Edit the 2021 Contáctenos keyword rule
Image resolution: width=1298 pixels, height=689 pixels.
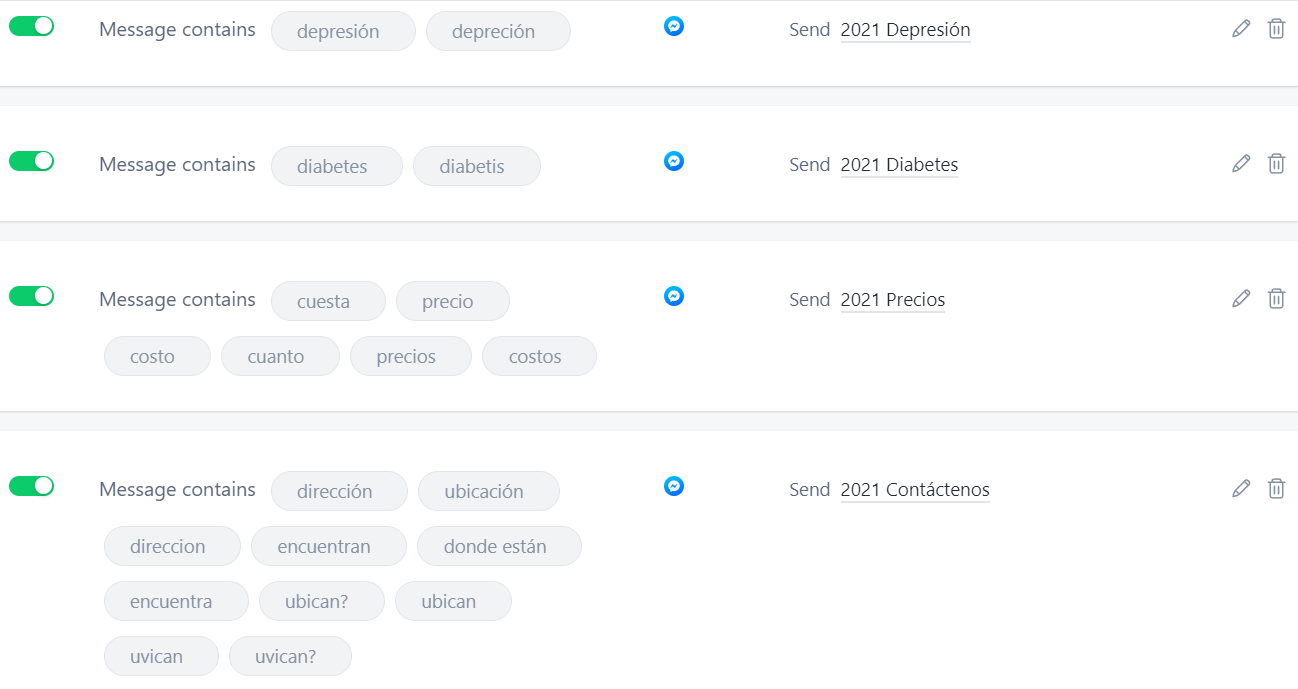[x=1241, y=489]
